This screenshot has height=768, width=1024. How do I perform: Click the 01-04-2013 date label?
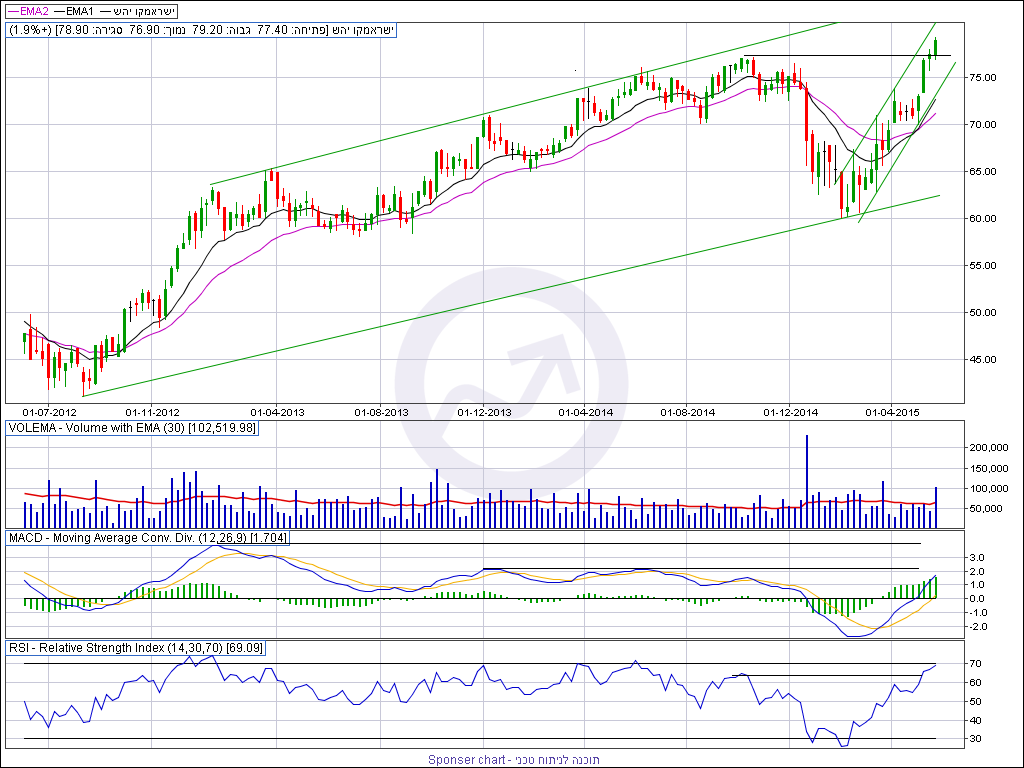tap(277, 413)
